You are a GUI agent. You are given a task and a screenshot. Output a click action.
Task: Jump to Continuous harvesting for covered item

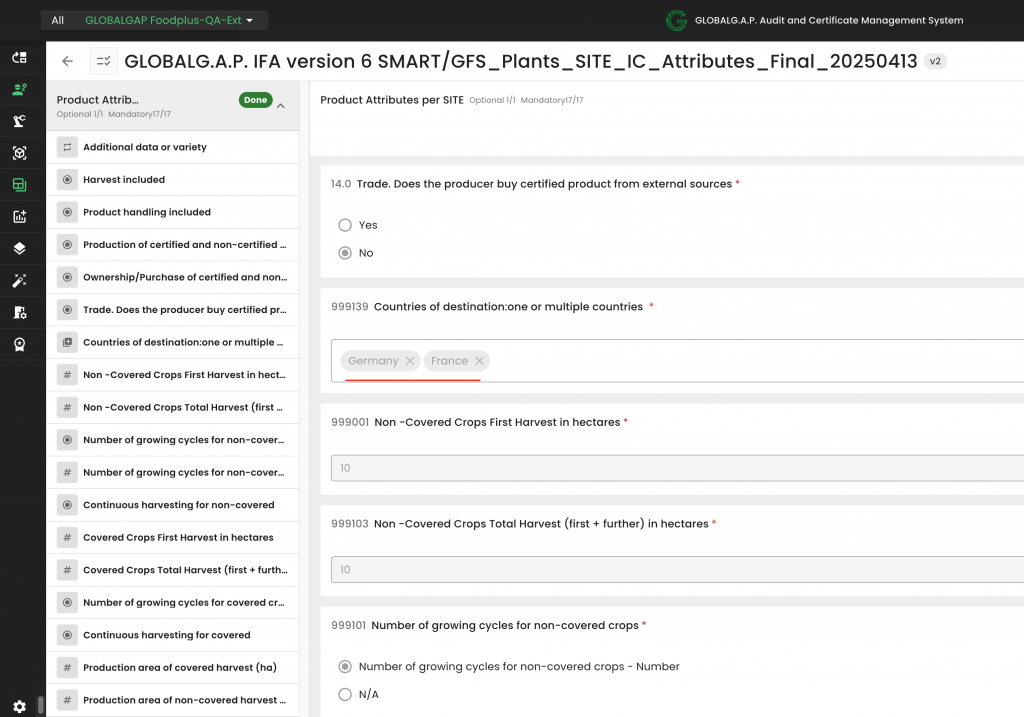click(166, 635)
